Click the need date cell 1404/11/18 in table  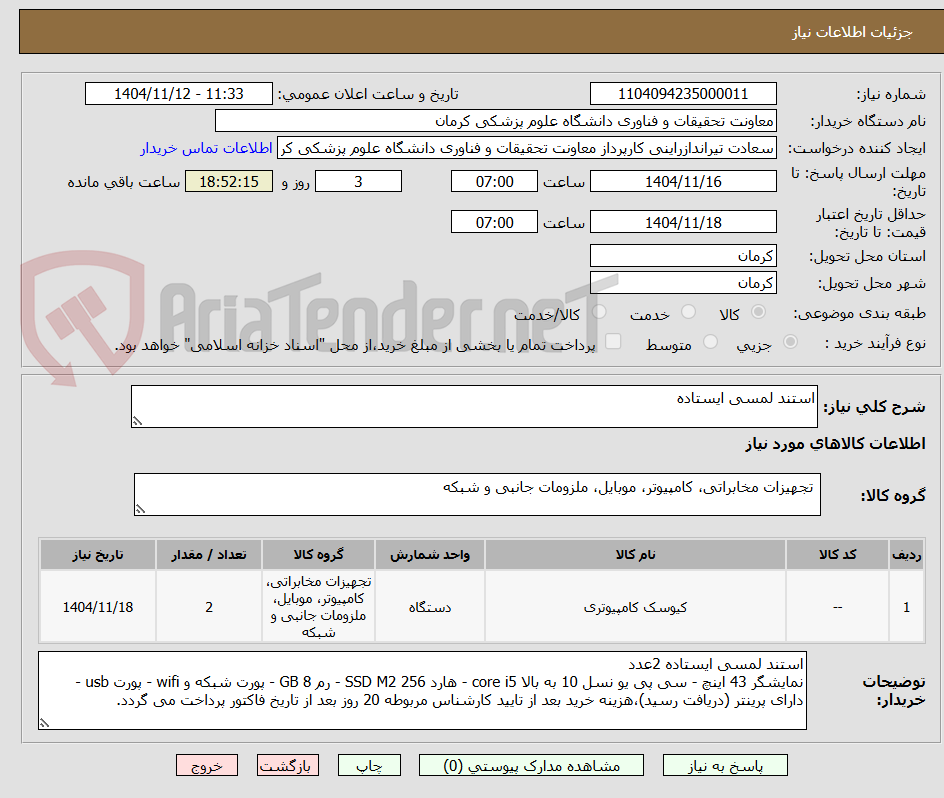tap(98, 607)
